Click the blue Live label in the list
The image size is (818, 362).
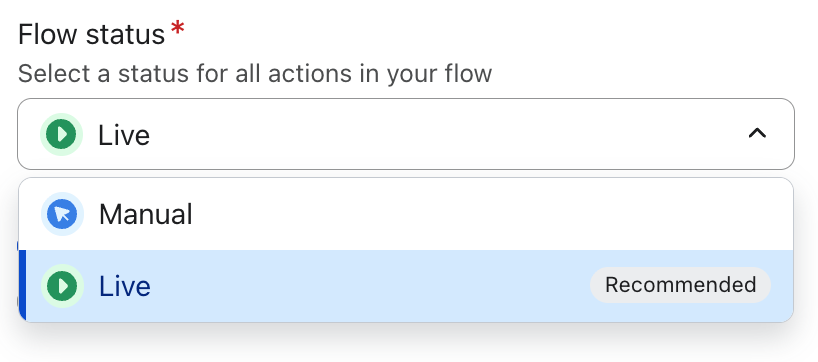click(x=125, y=286)
